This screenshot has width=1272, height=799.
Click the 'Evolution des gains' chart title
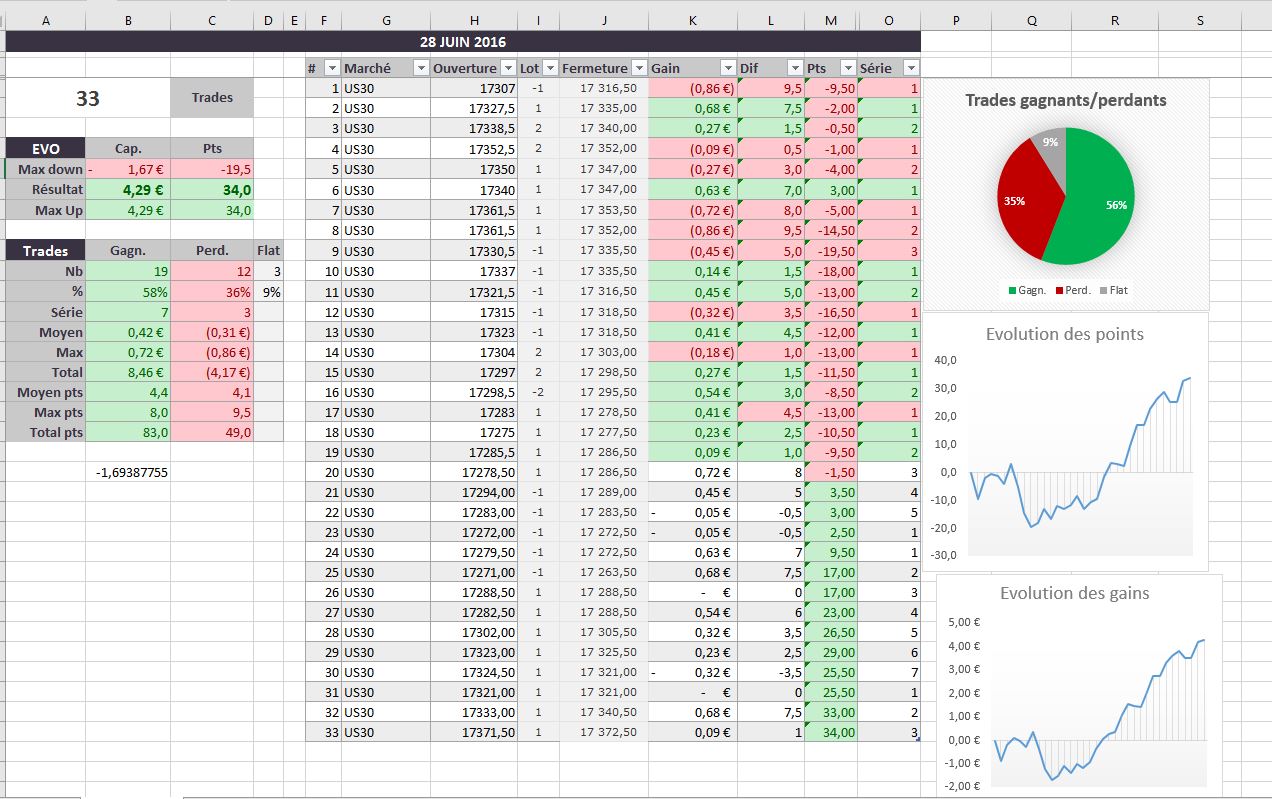(x=1074, y=593)
